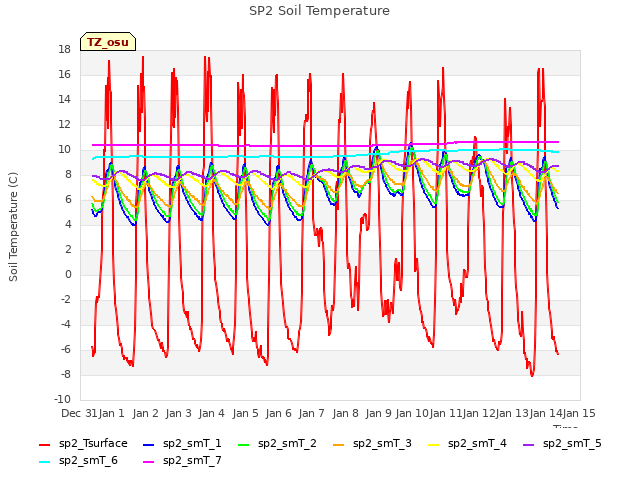Click the yellow sp2_smT_4 legend swatch
Viewport: 640px width, 480px height.
pyautogui.click(x=434, y=444)
